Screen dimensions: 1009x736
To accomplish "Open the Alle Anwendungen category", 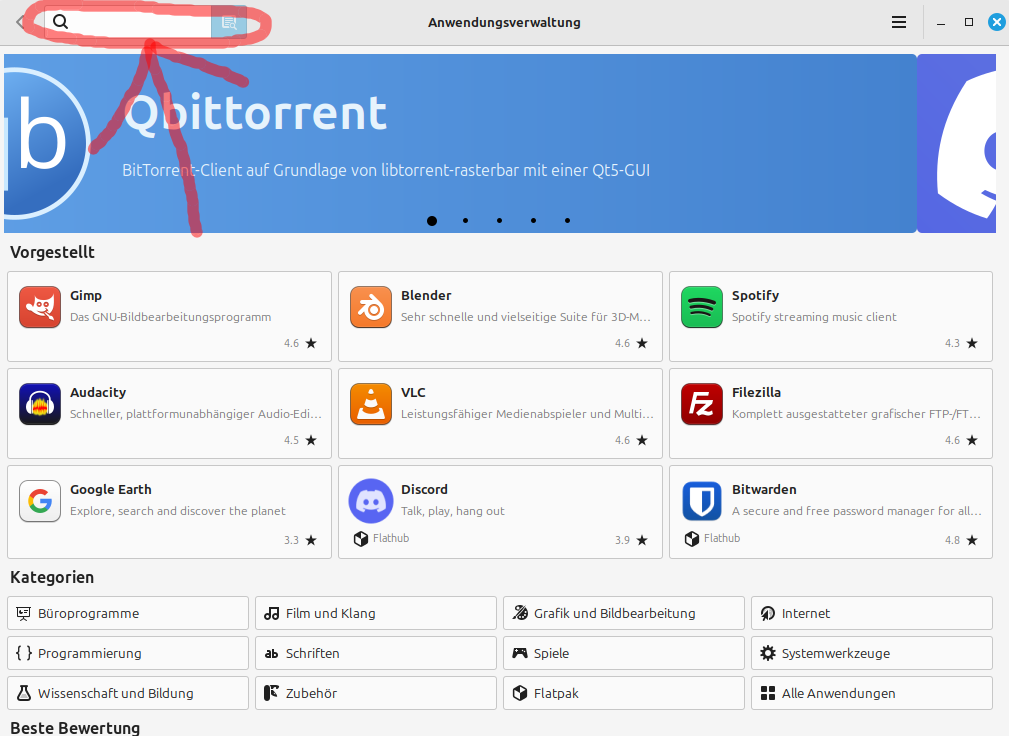I will click(872, 693).
